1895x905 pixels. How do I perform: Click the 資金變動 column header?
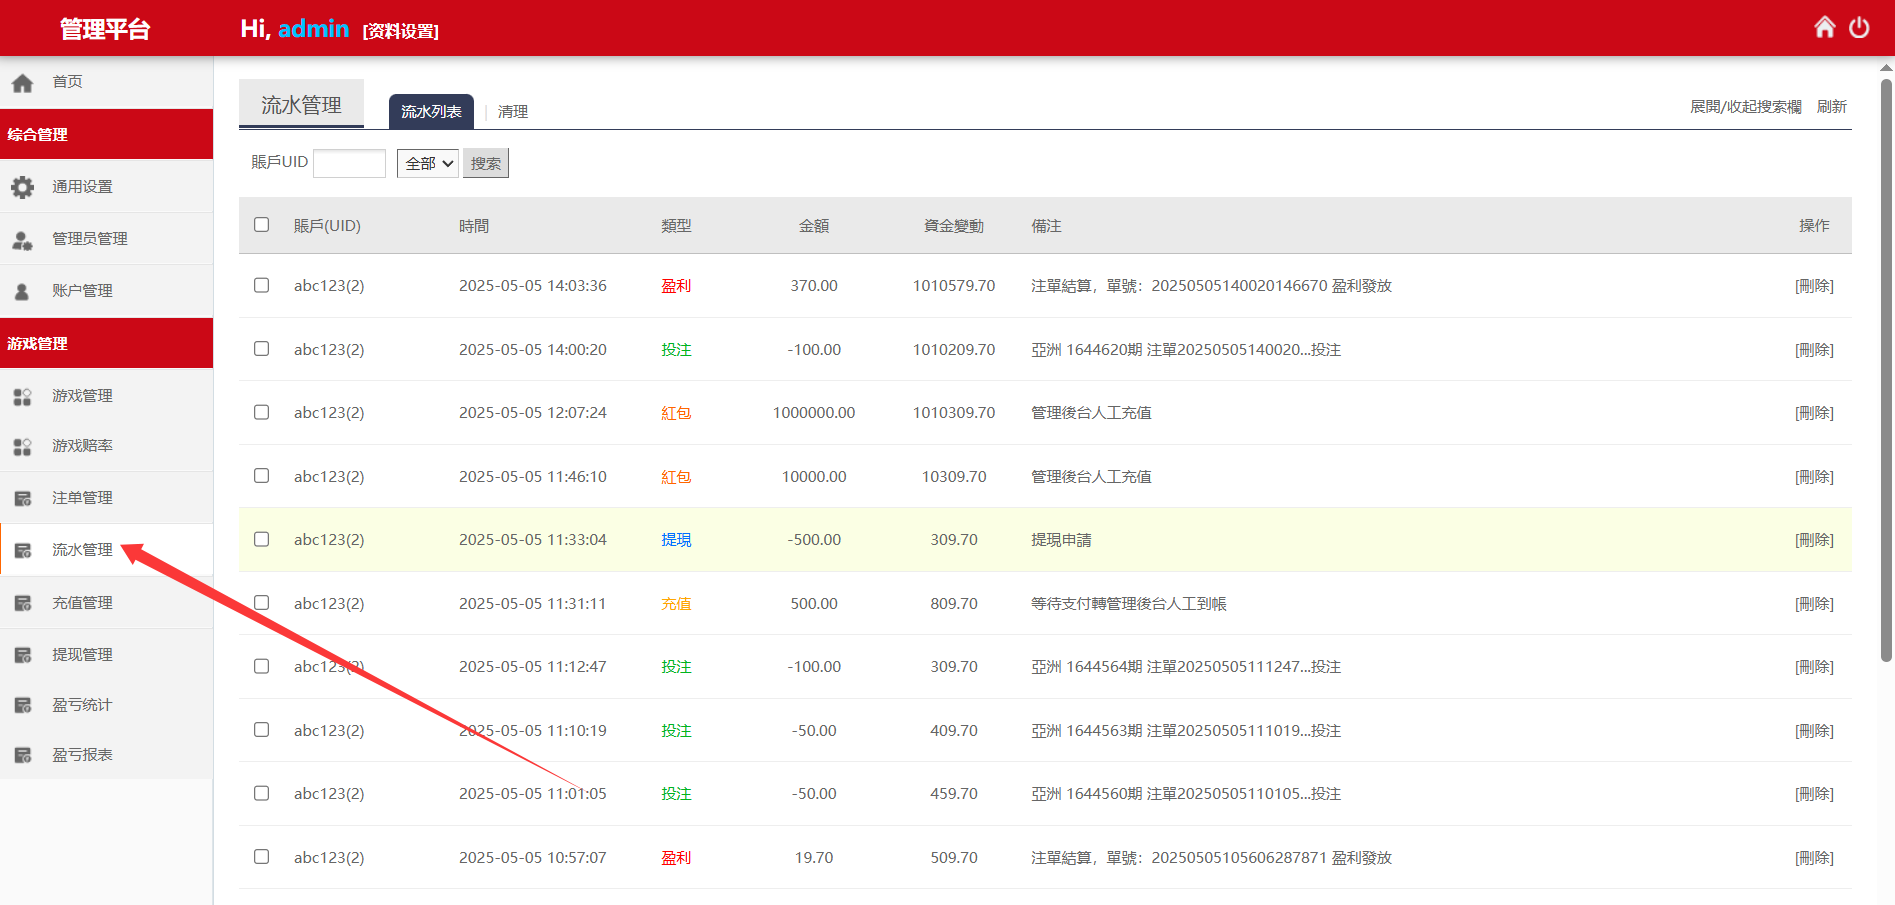[954, 226]
